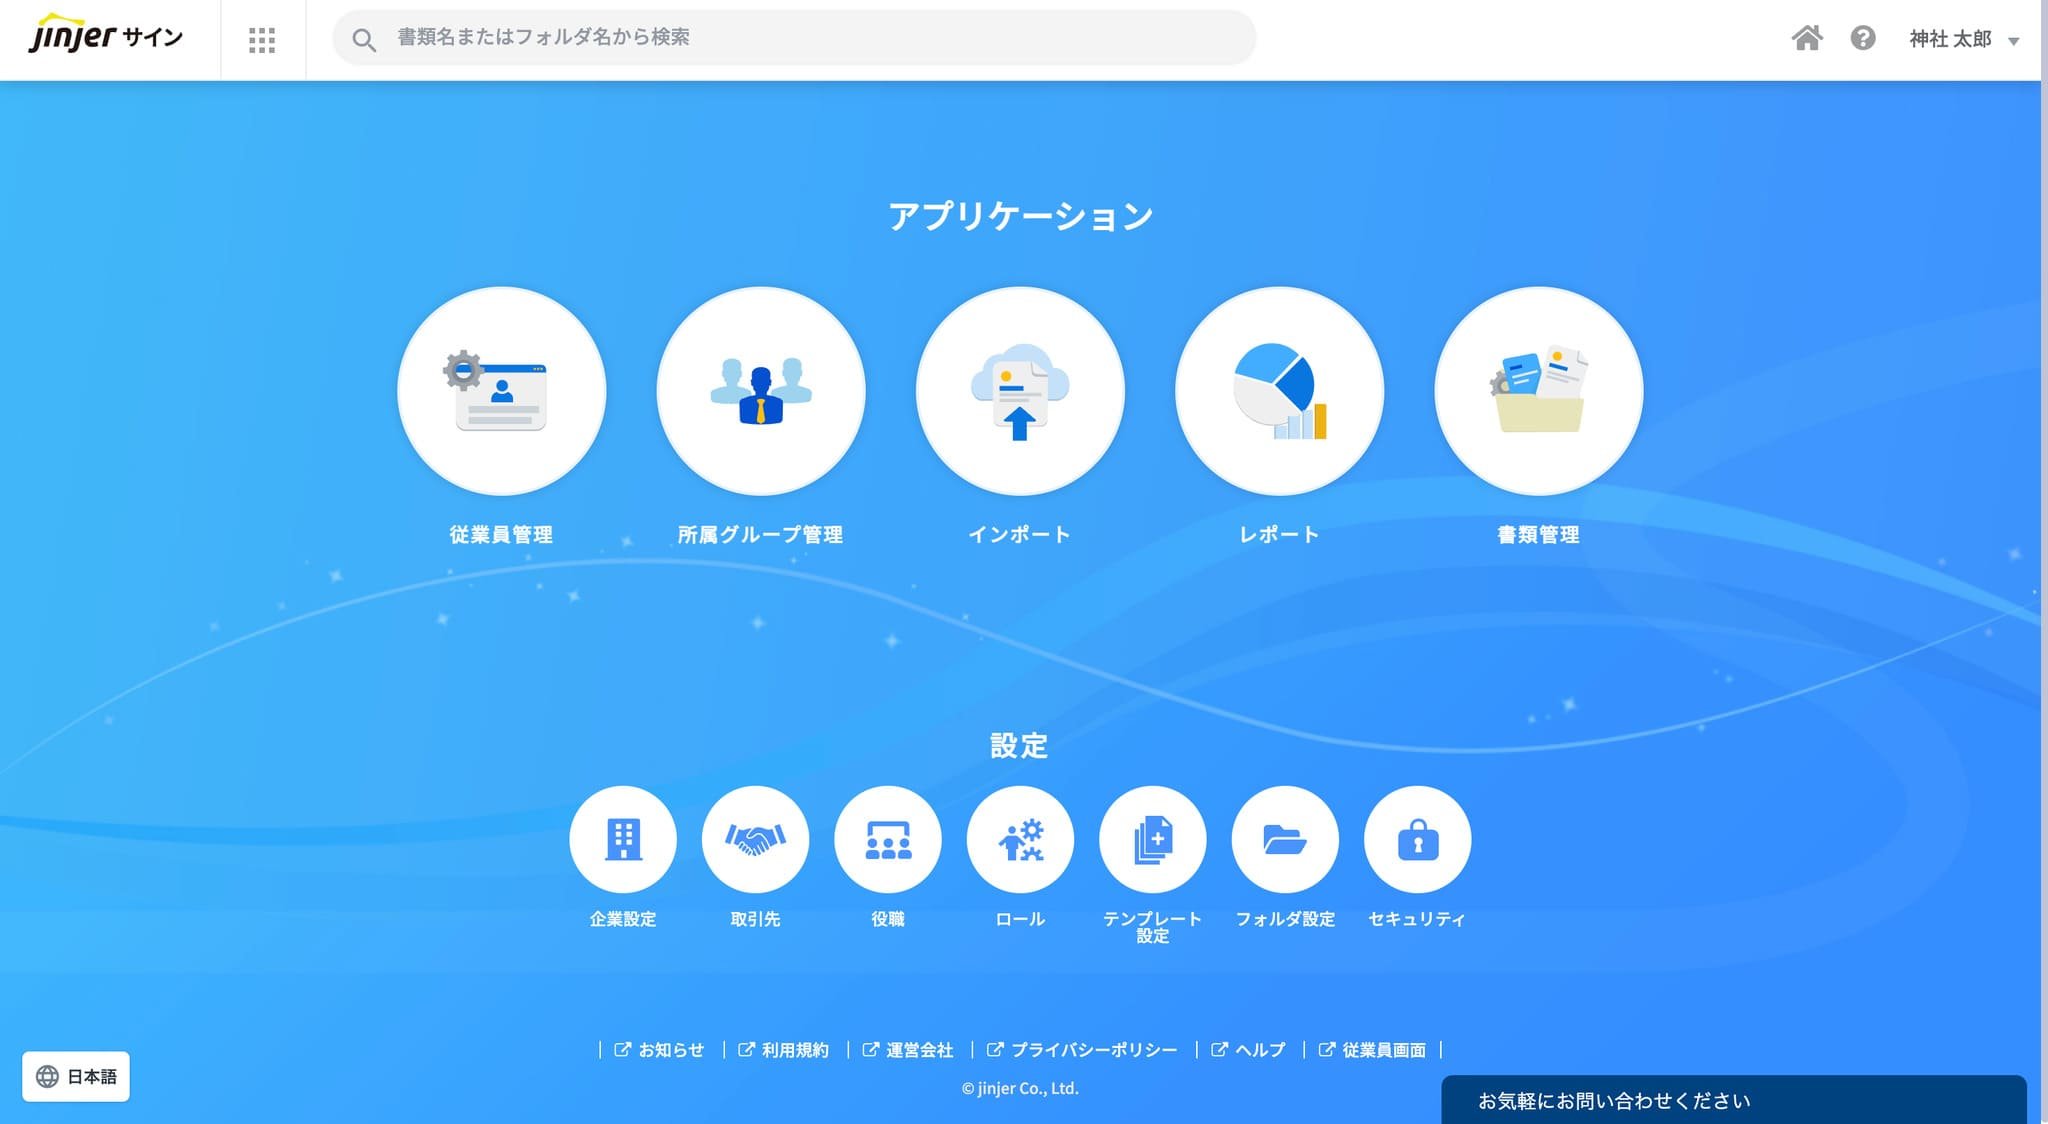Open 企業設定 building icon

pos(623,839)
